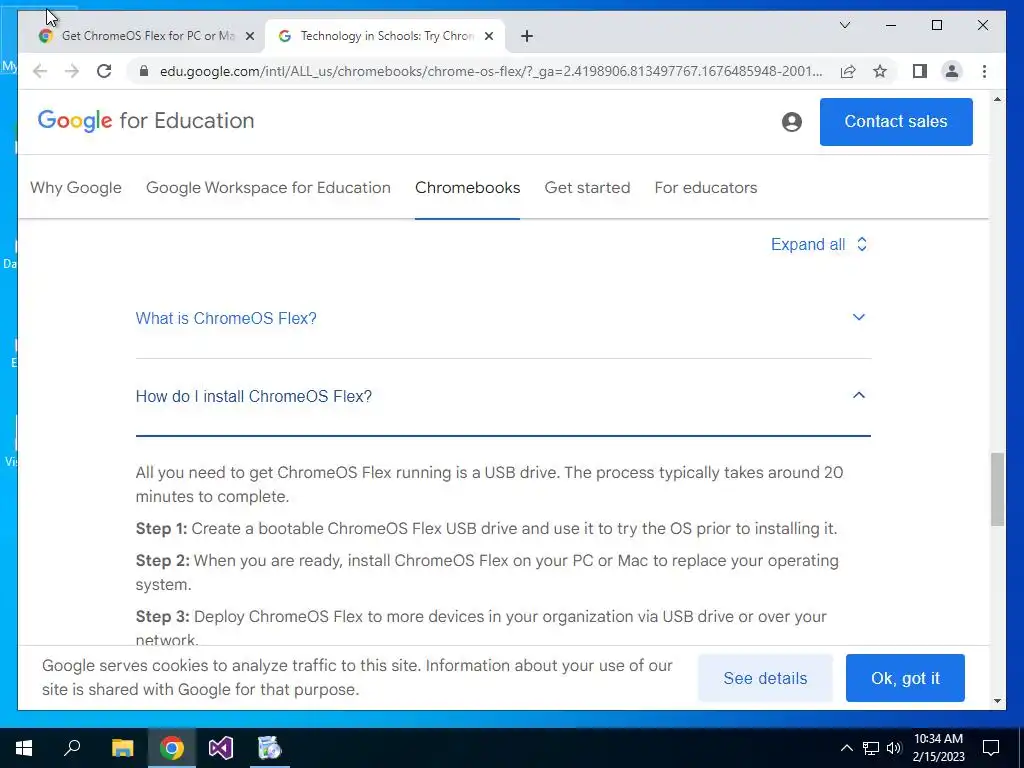
Task: Click the network status tray icon
Action: [x=871, y=748]
